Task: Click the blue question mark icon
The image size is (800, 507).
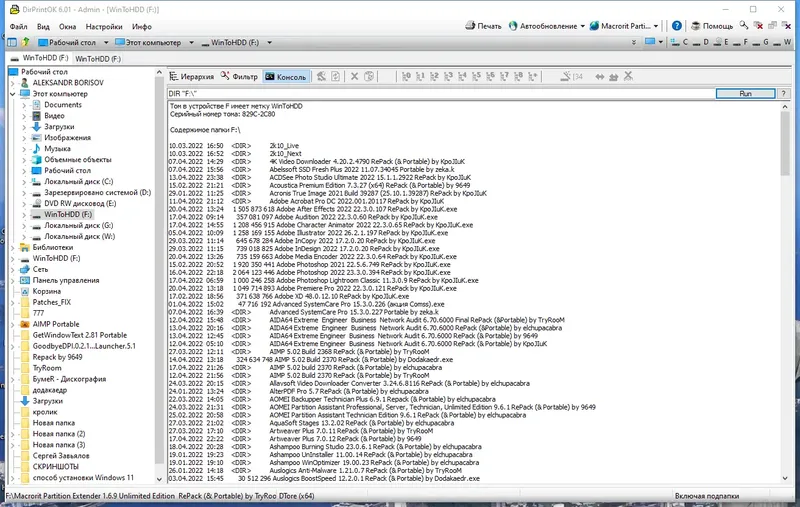Action: click(677, 26)
